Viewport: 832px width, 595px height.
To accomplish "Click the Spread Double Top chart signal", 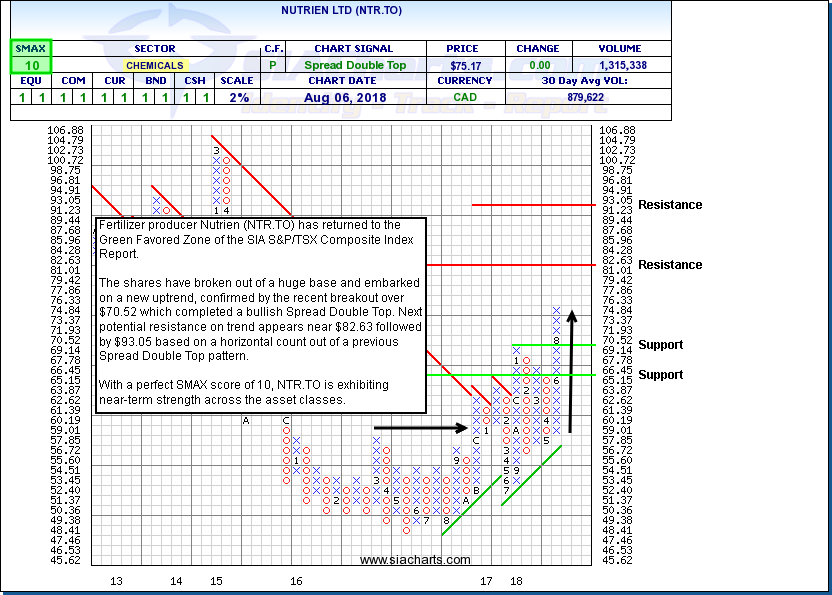I will tap(354, 65).
